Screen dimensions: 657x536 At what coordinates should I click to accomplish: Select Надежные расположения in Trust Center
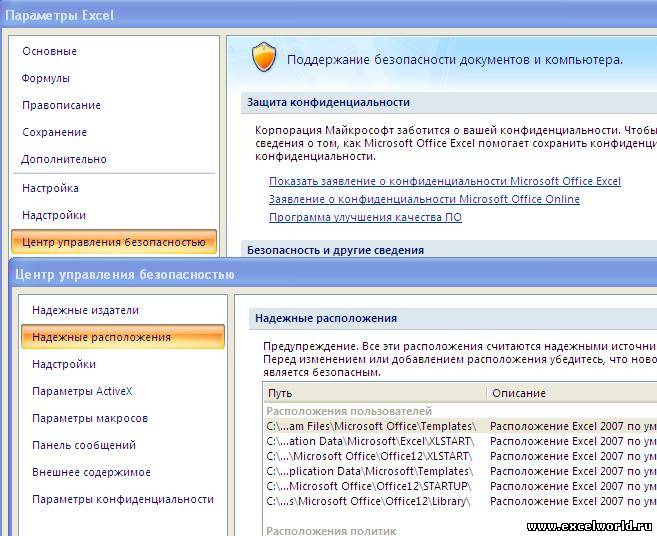(123, 337)
